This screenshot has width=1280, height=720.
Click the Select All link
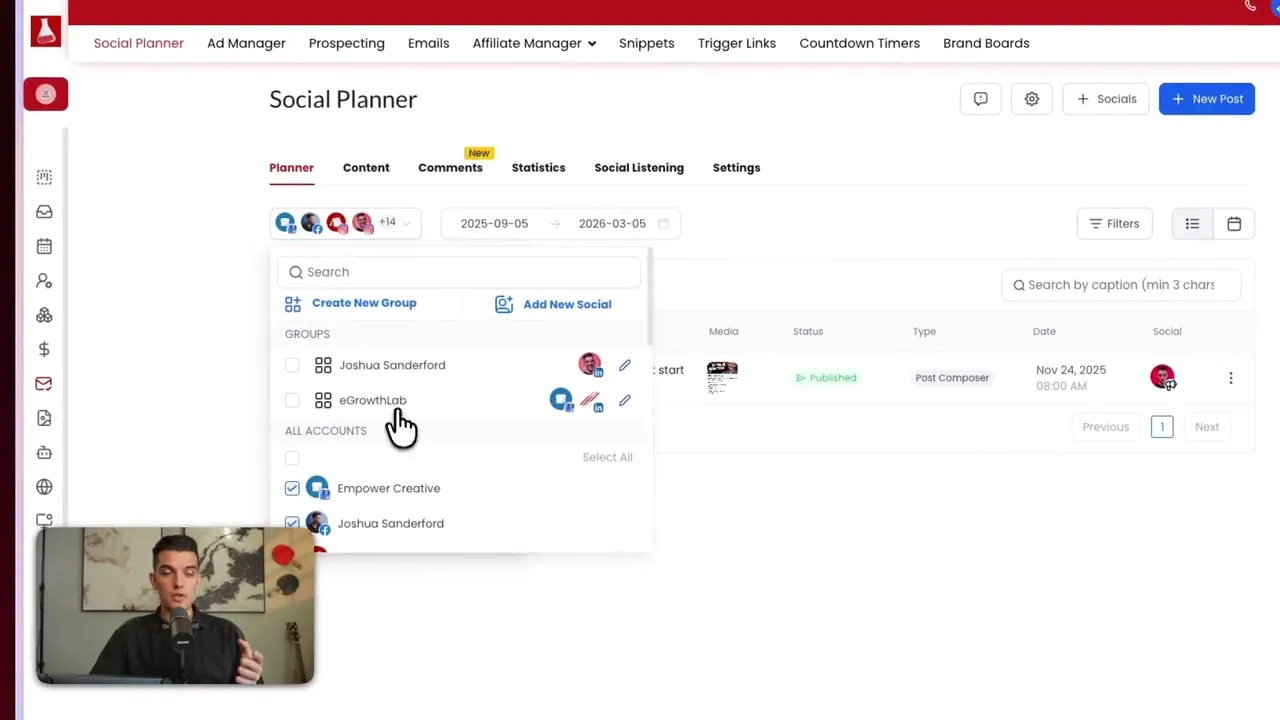point(607,457)
